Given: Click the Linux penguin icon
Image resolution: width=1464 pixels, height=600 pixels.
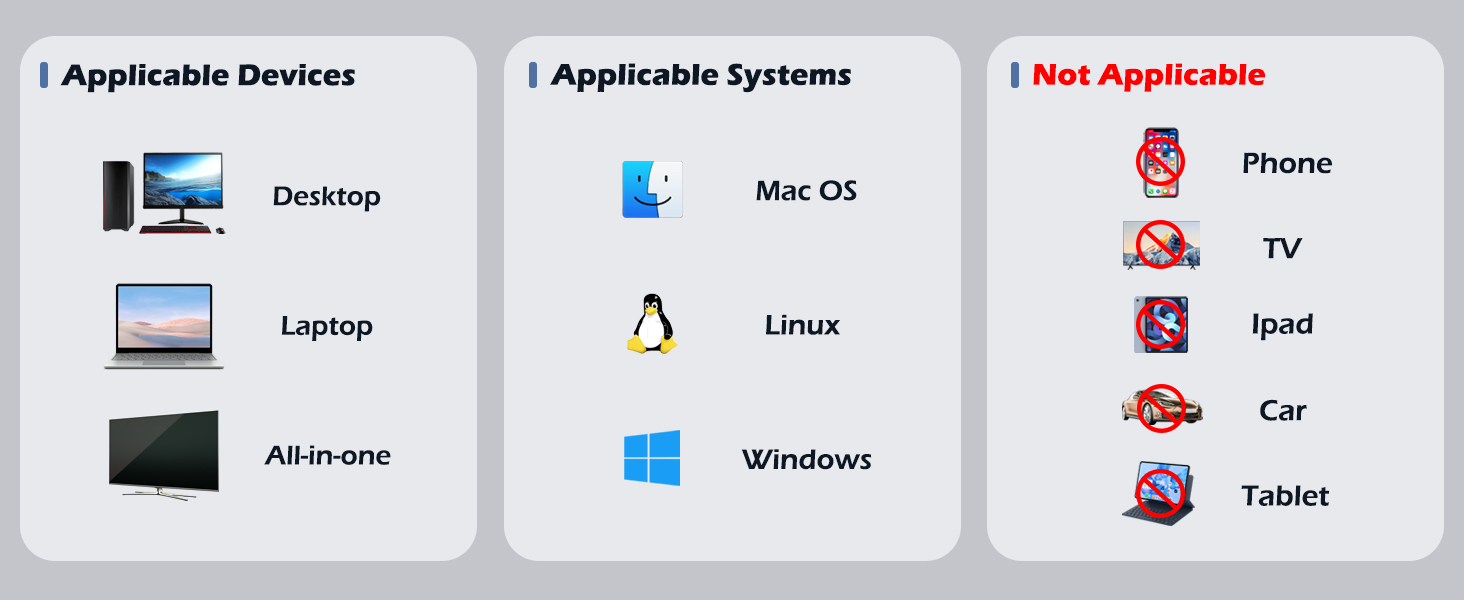Looking at the screenshot, I should pos(652,324).
